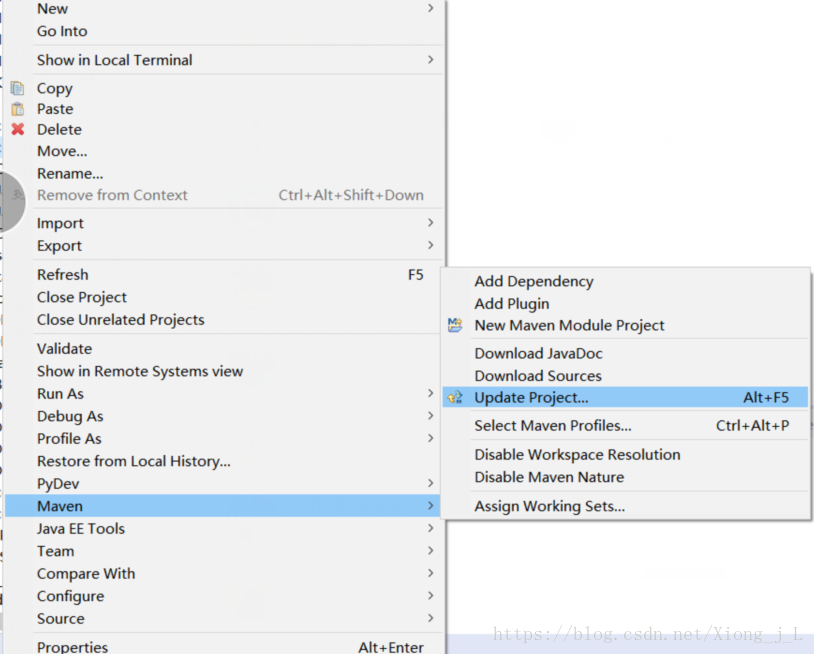Viewport: 814px width, 654px height.
Task: Expand the Maven submenu arrow
Action: point(430,505)
